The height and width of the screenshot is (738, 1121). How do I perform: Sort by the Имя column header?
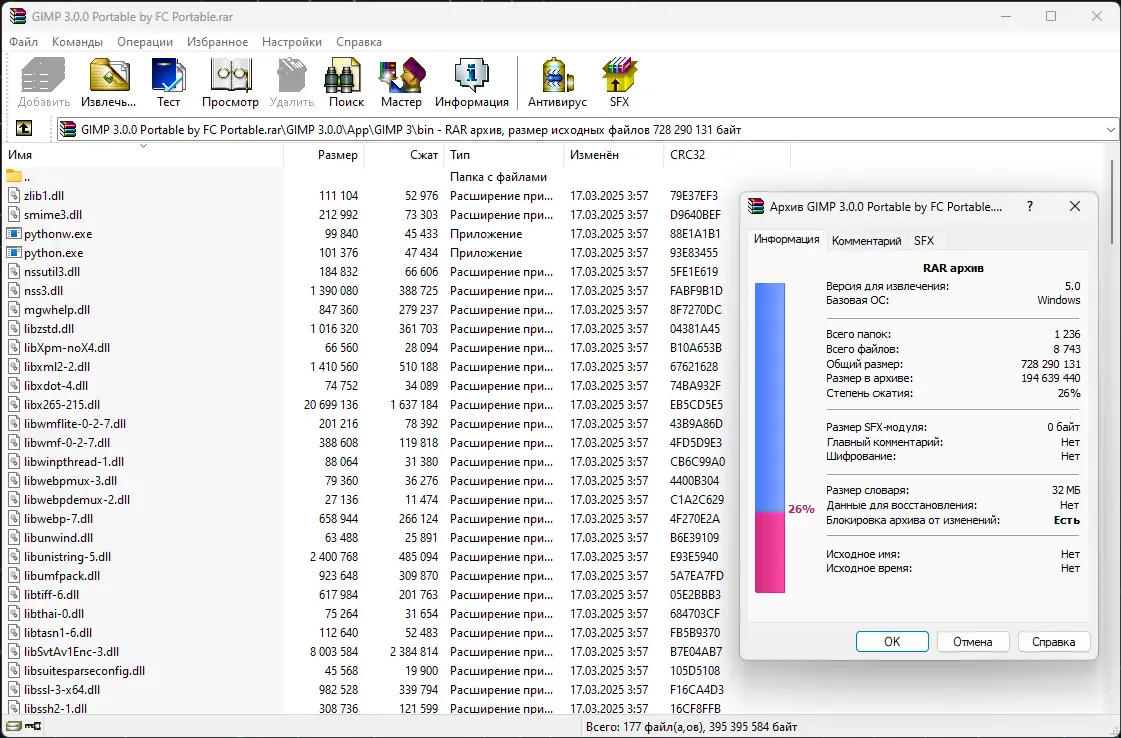coord(143,154)
